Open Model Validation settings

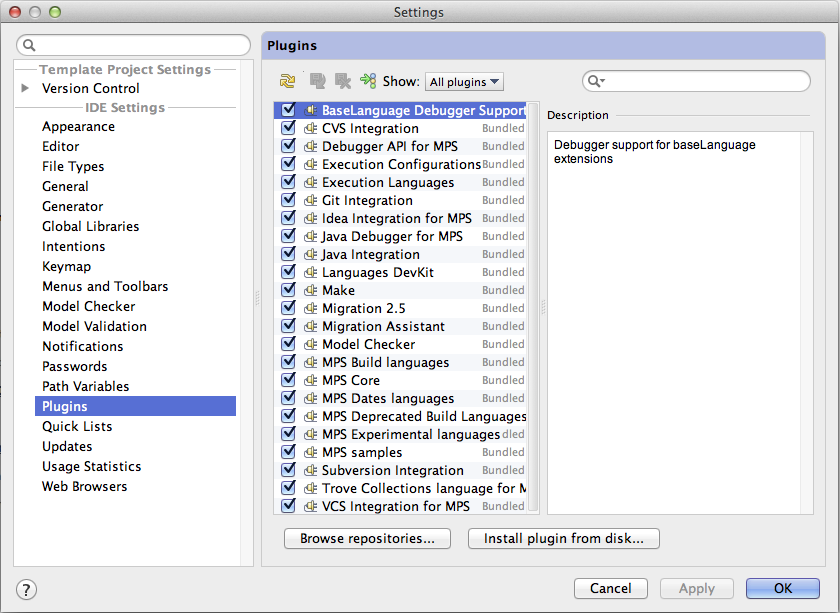94,326
